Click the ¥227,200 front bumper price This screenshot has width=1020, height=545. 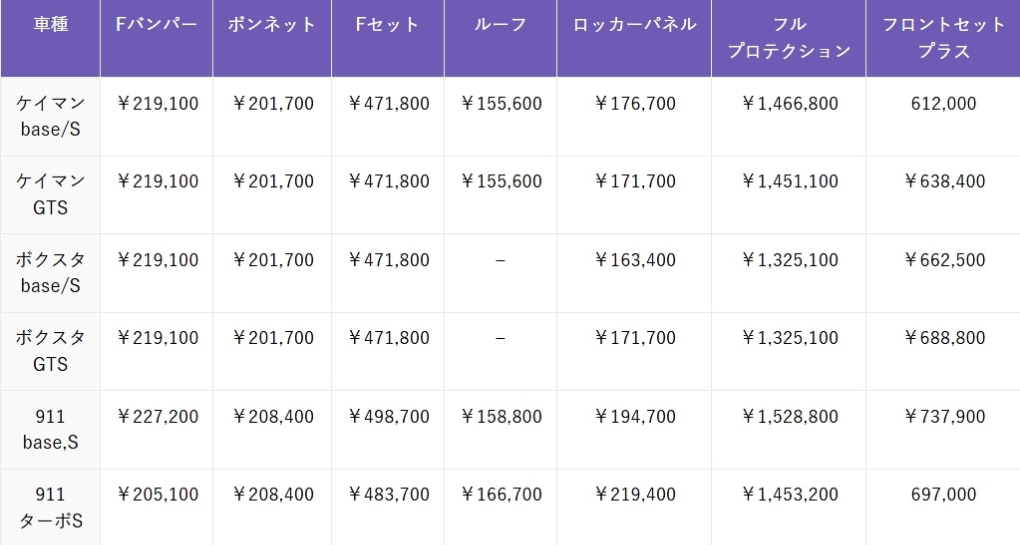click(157, 416)
